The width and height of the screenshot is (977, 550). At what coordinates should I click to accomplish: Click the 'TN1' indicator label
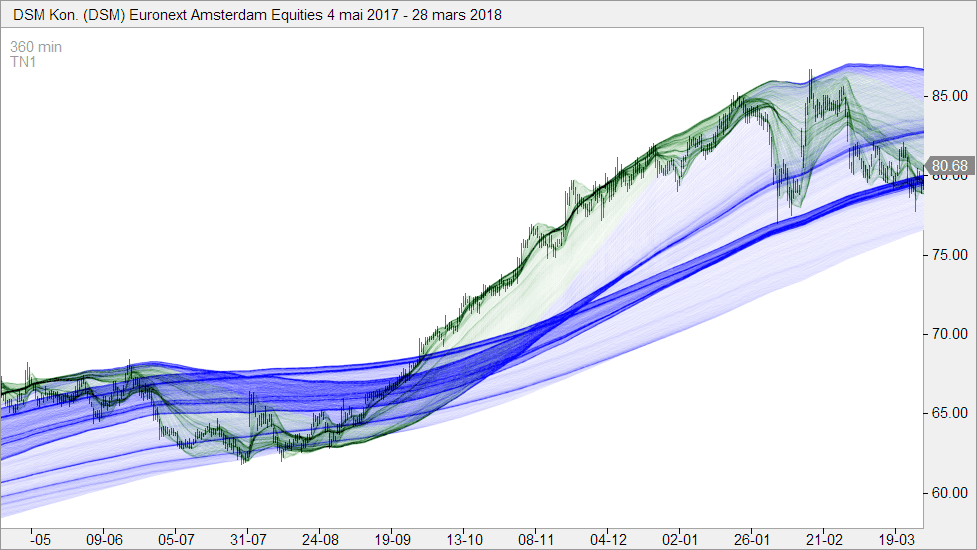(23, 62)
